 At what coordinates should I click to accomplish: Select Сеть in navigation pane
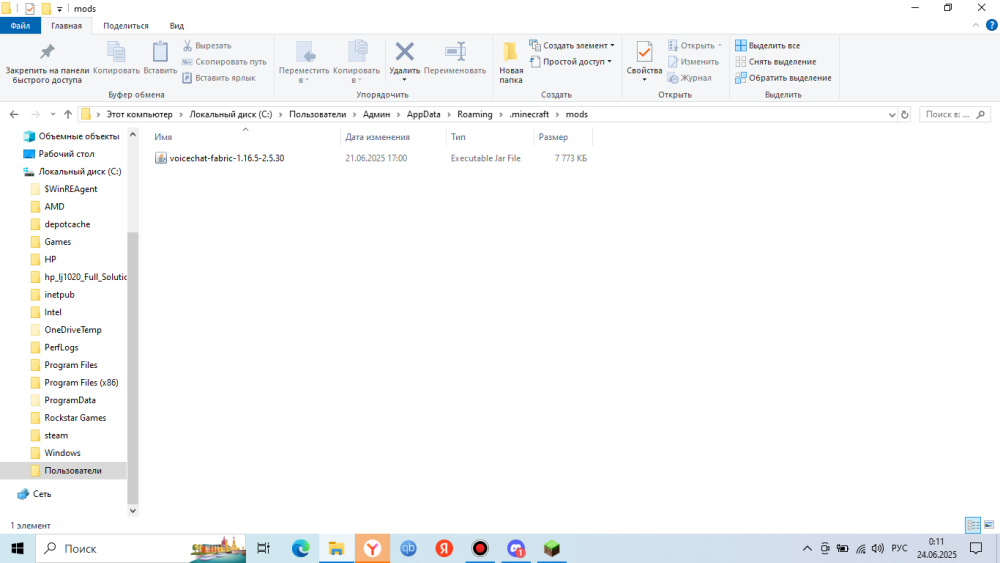[x=42, y=494]
